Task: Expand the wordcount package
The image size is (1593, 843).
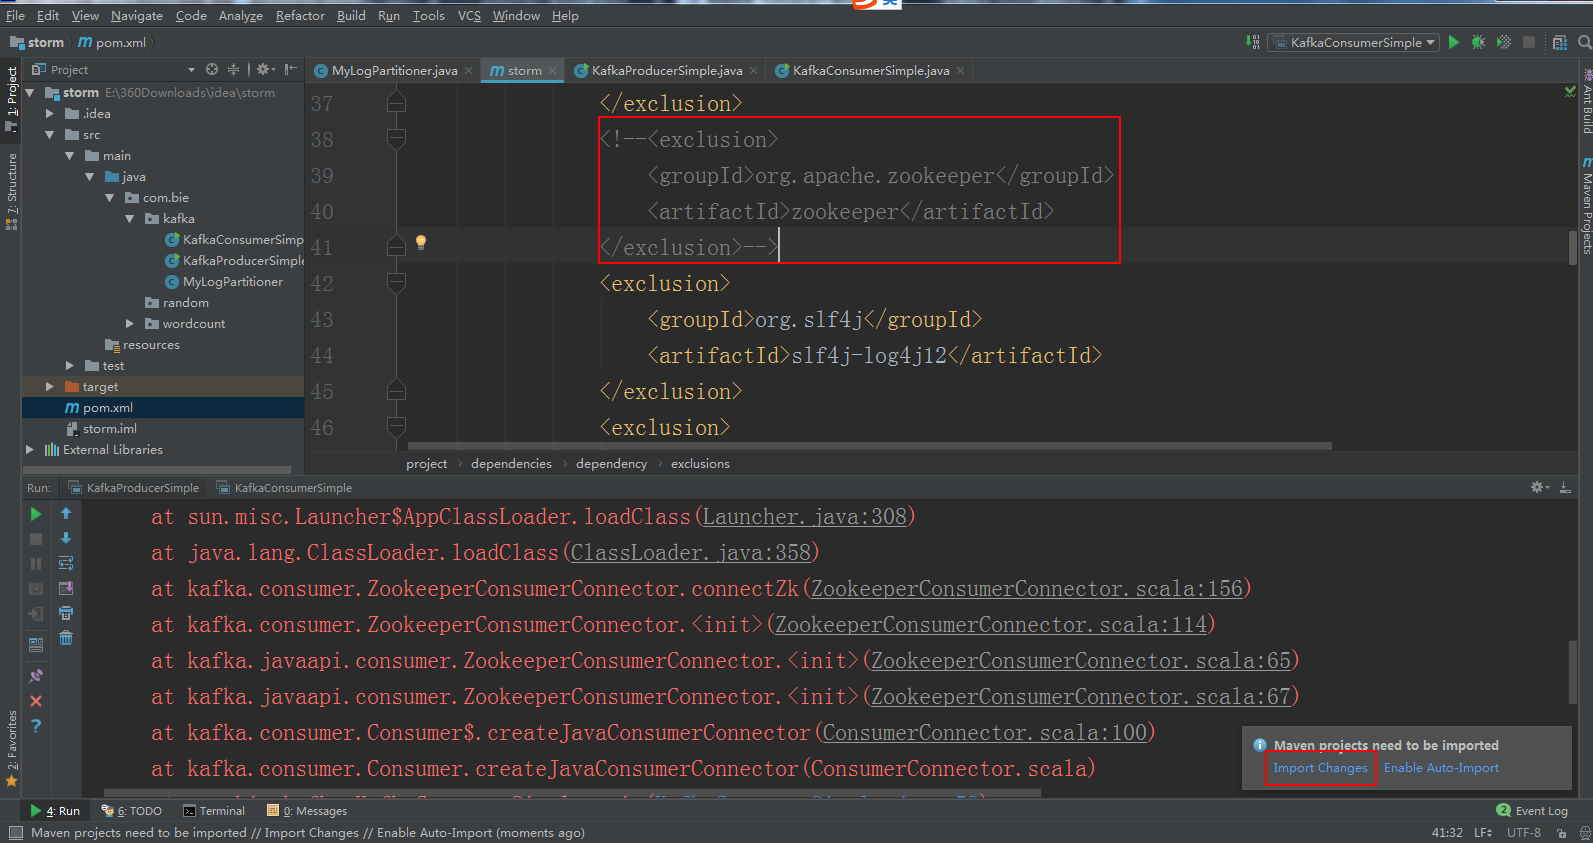Action: [130, 323]
